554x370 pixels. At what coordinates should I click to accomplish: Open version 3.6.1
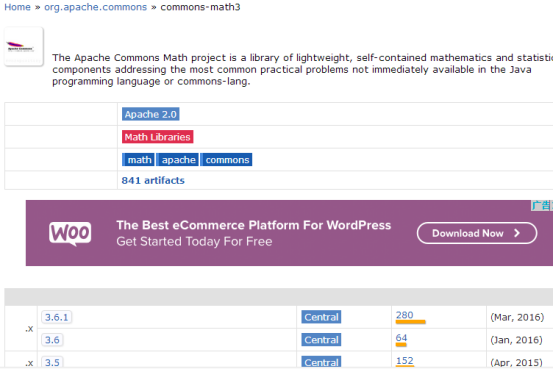tap(57, 317)
